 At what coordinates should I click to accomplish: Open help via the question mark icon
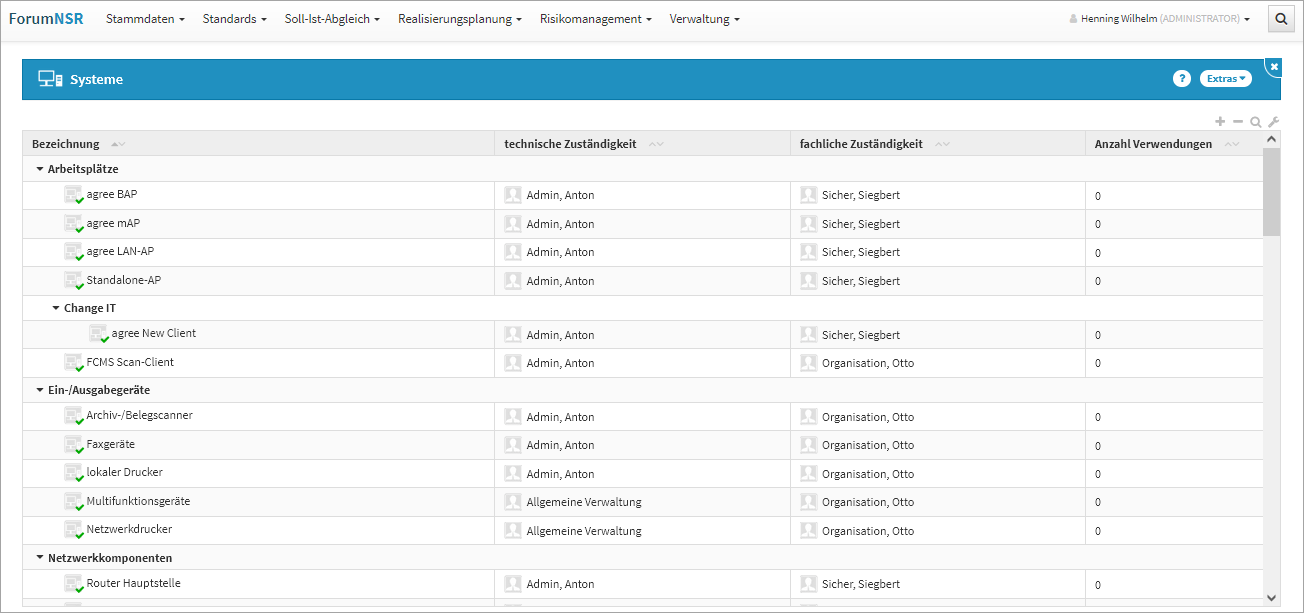click(1181, 79)
